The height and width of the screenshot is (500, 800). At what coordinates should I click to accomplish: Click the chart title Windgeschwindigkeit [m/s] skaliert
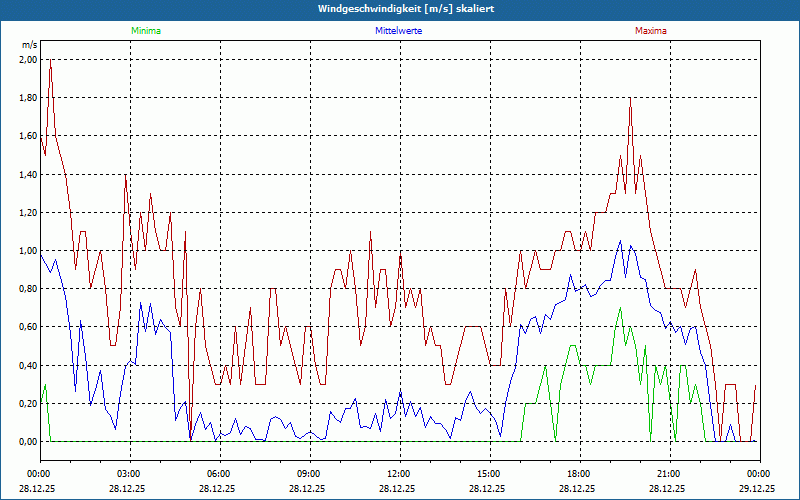(400, 9)
